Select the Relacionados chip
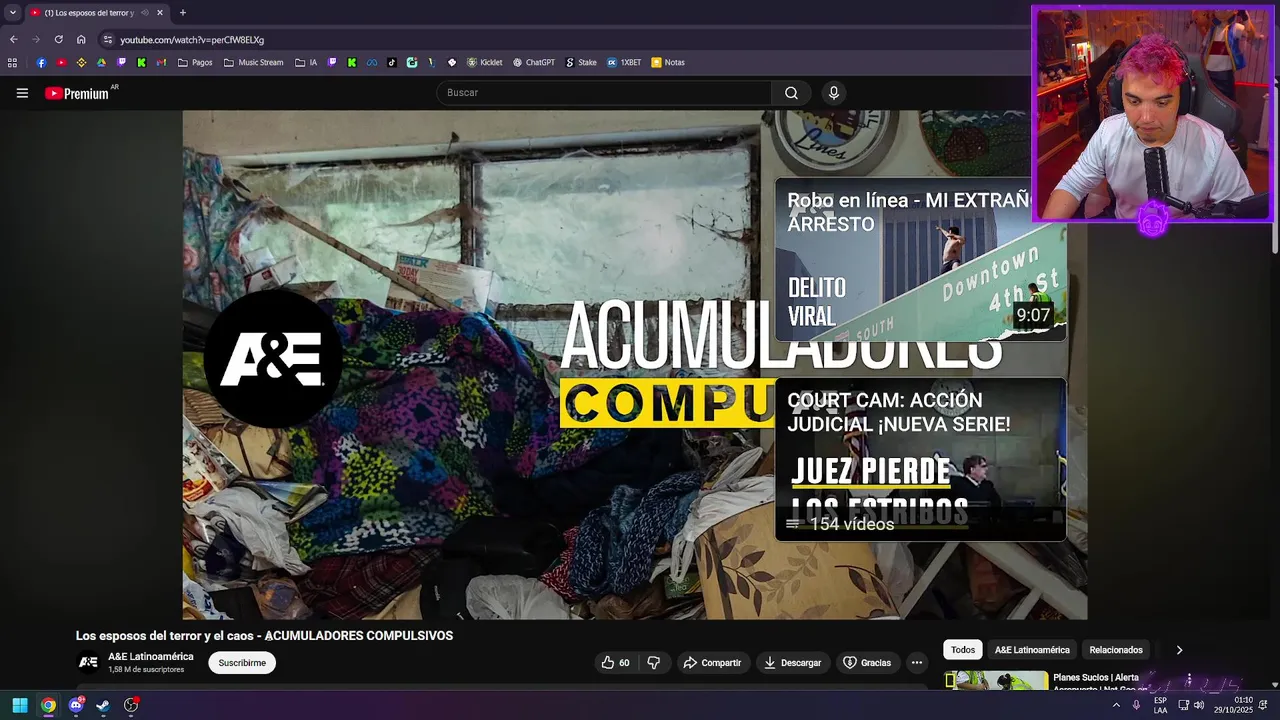1280x720 pixels. tap(1116, 650)
